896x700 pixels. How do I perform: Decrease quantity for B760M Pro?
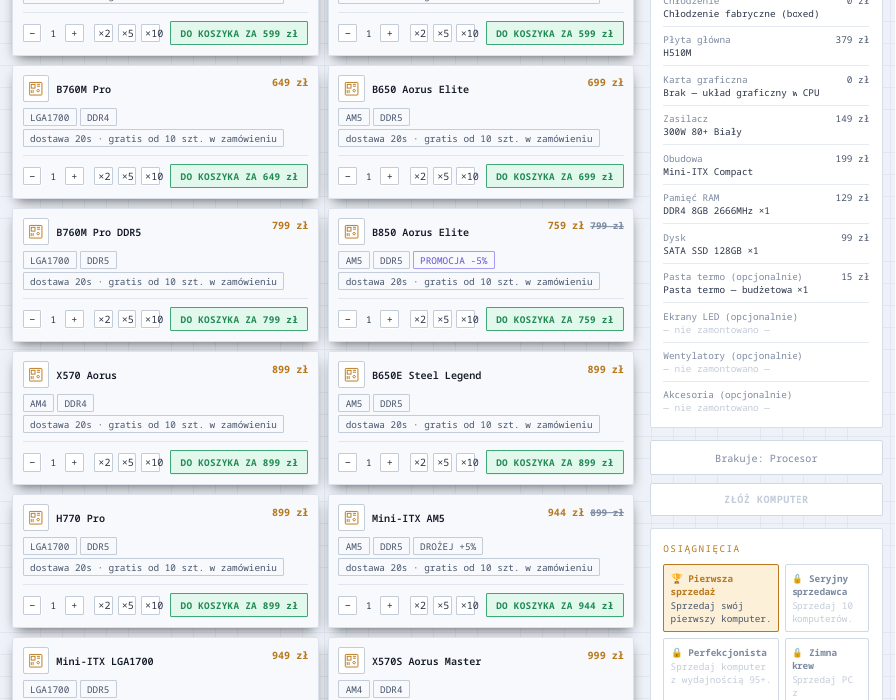click(x=32, y=176)
